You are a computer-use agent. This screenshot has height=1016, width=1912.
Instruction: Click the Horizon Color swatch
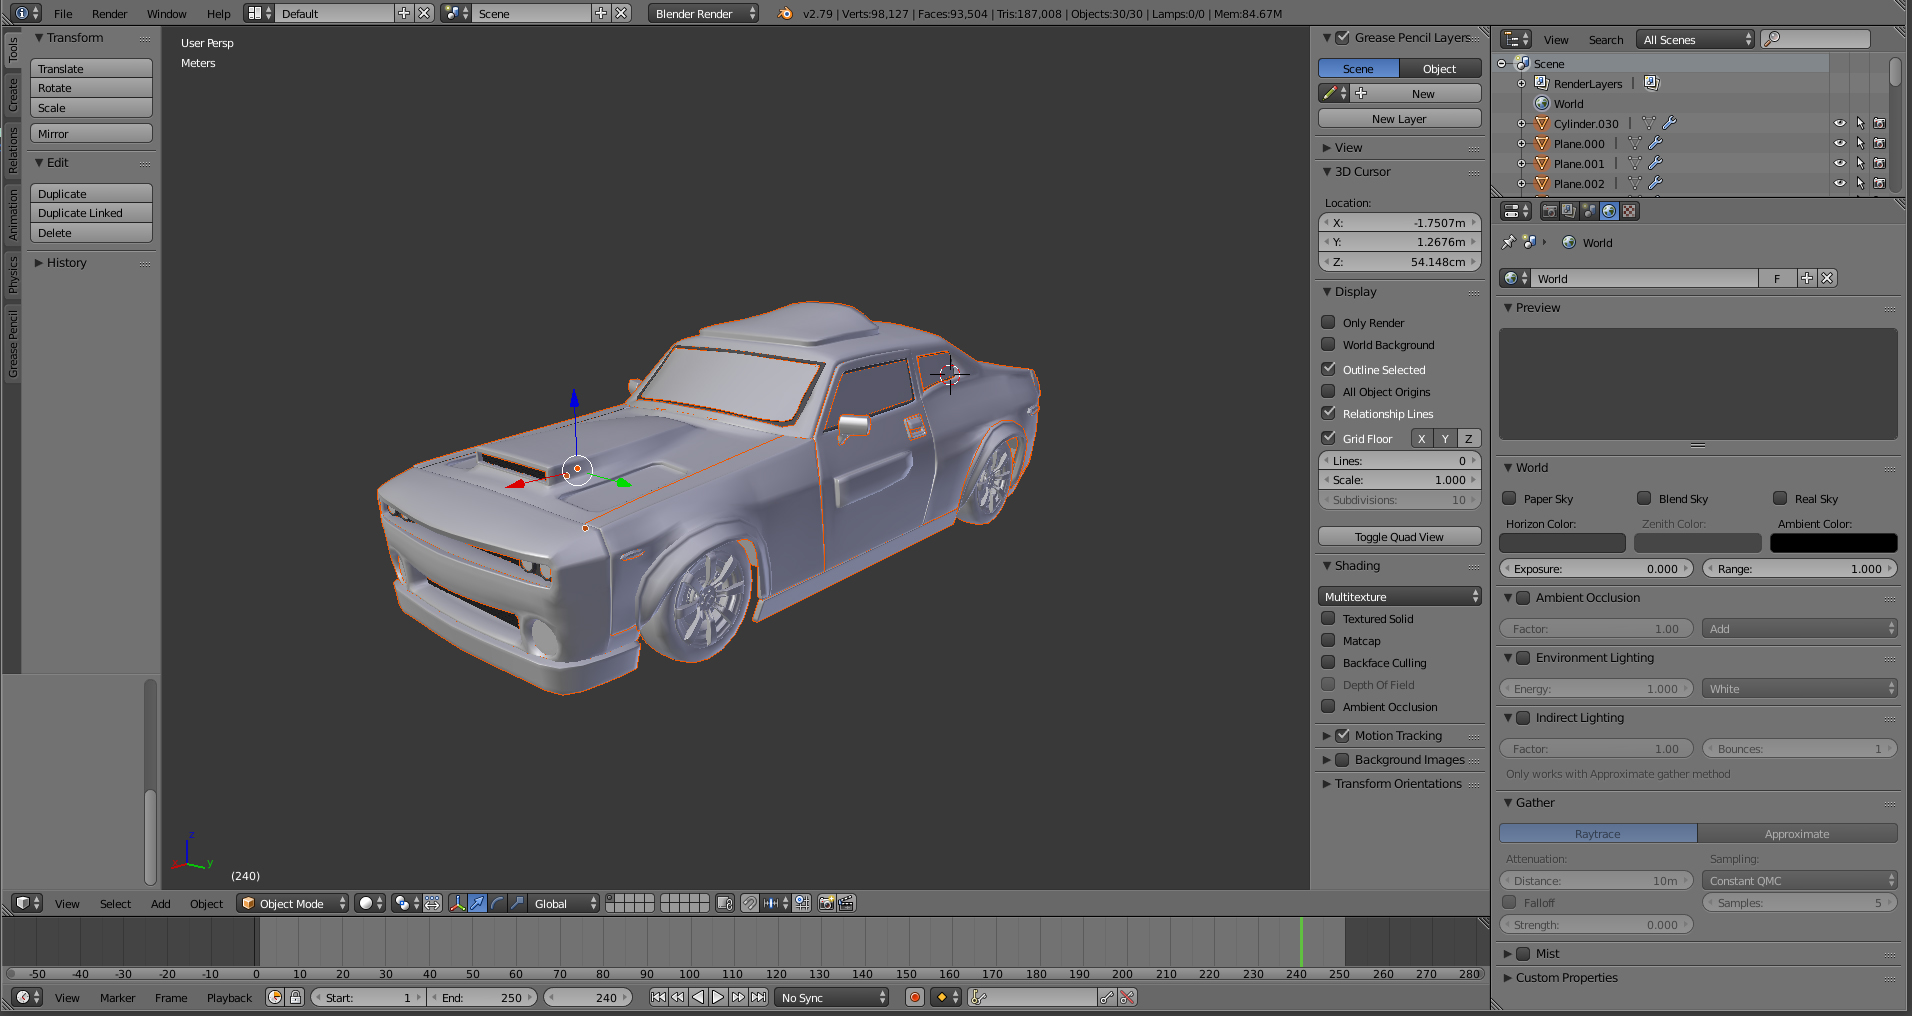pos(1561,543)
